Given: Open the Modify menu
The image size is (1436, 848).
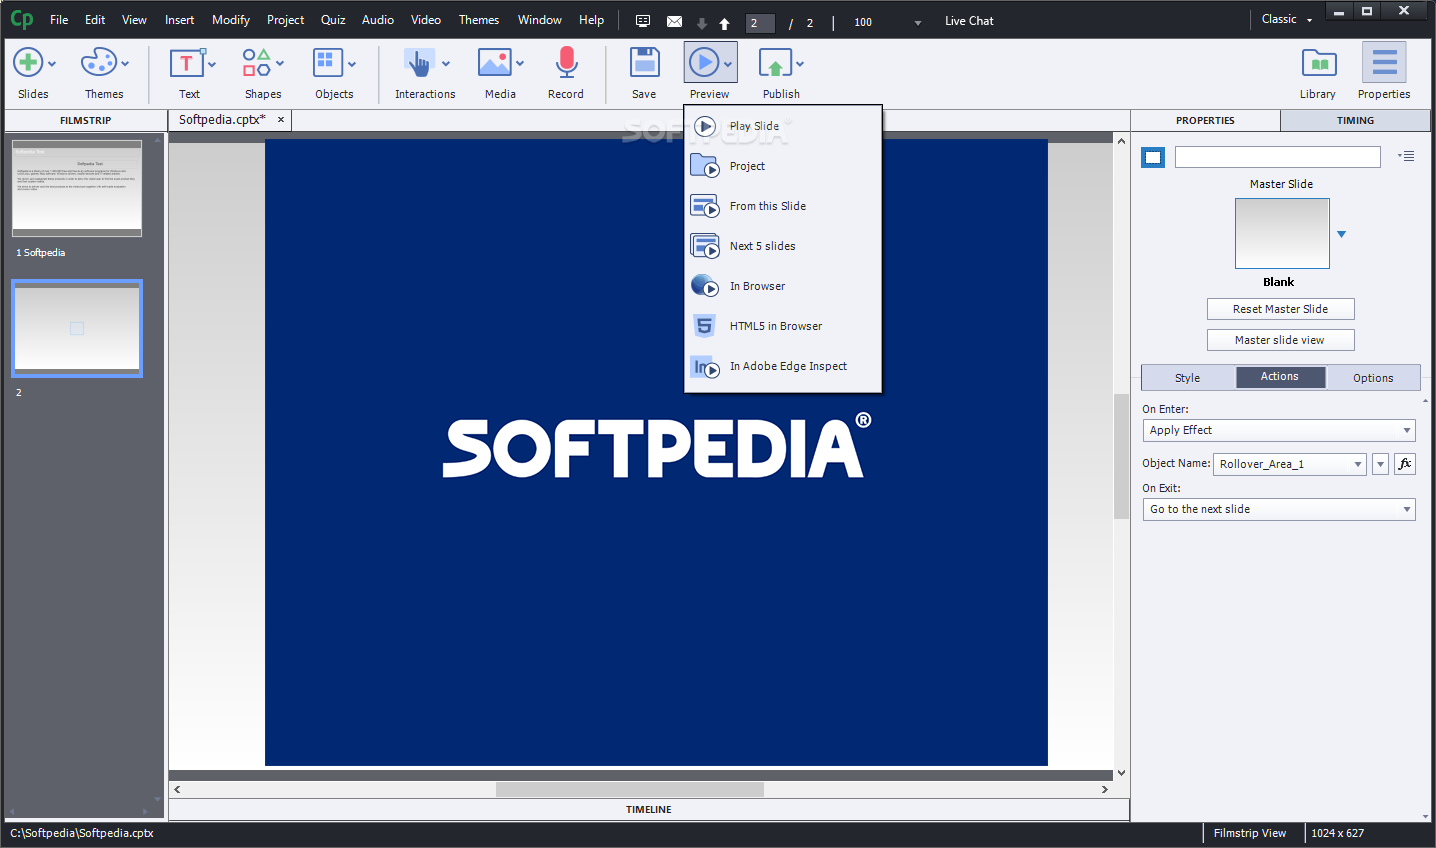Looking at the screenshot, I should click(x=231, y=20).
